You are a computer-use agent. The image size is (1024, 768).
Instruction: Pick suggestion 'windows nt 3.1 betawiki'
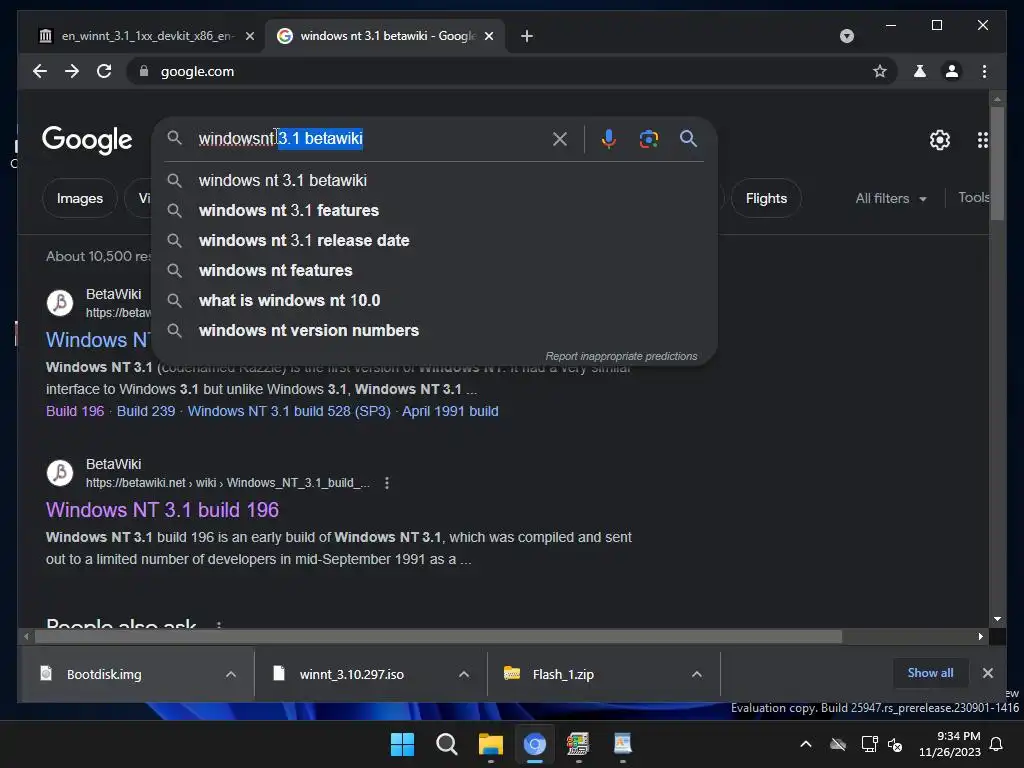434,180
